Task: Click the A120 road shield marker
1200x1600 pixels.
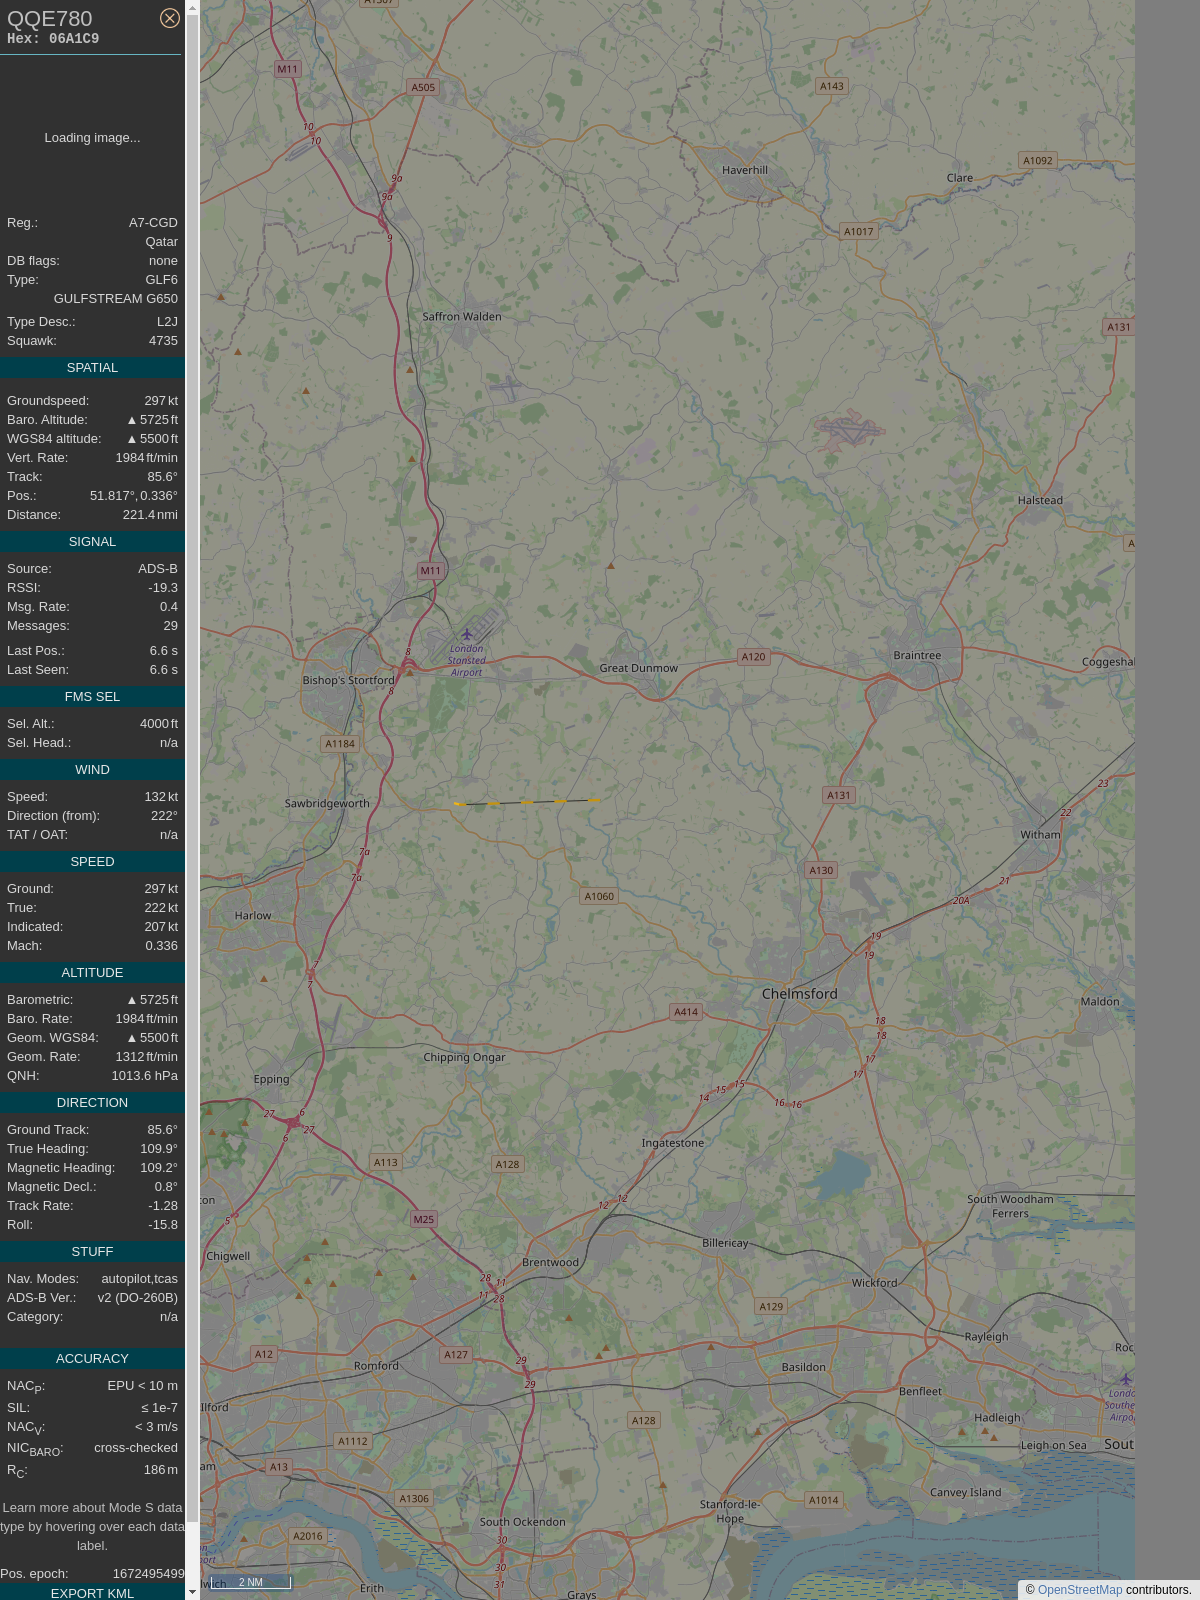Action: (x=753, y=657)
